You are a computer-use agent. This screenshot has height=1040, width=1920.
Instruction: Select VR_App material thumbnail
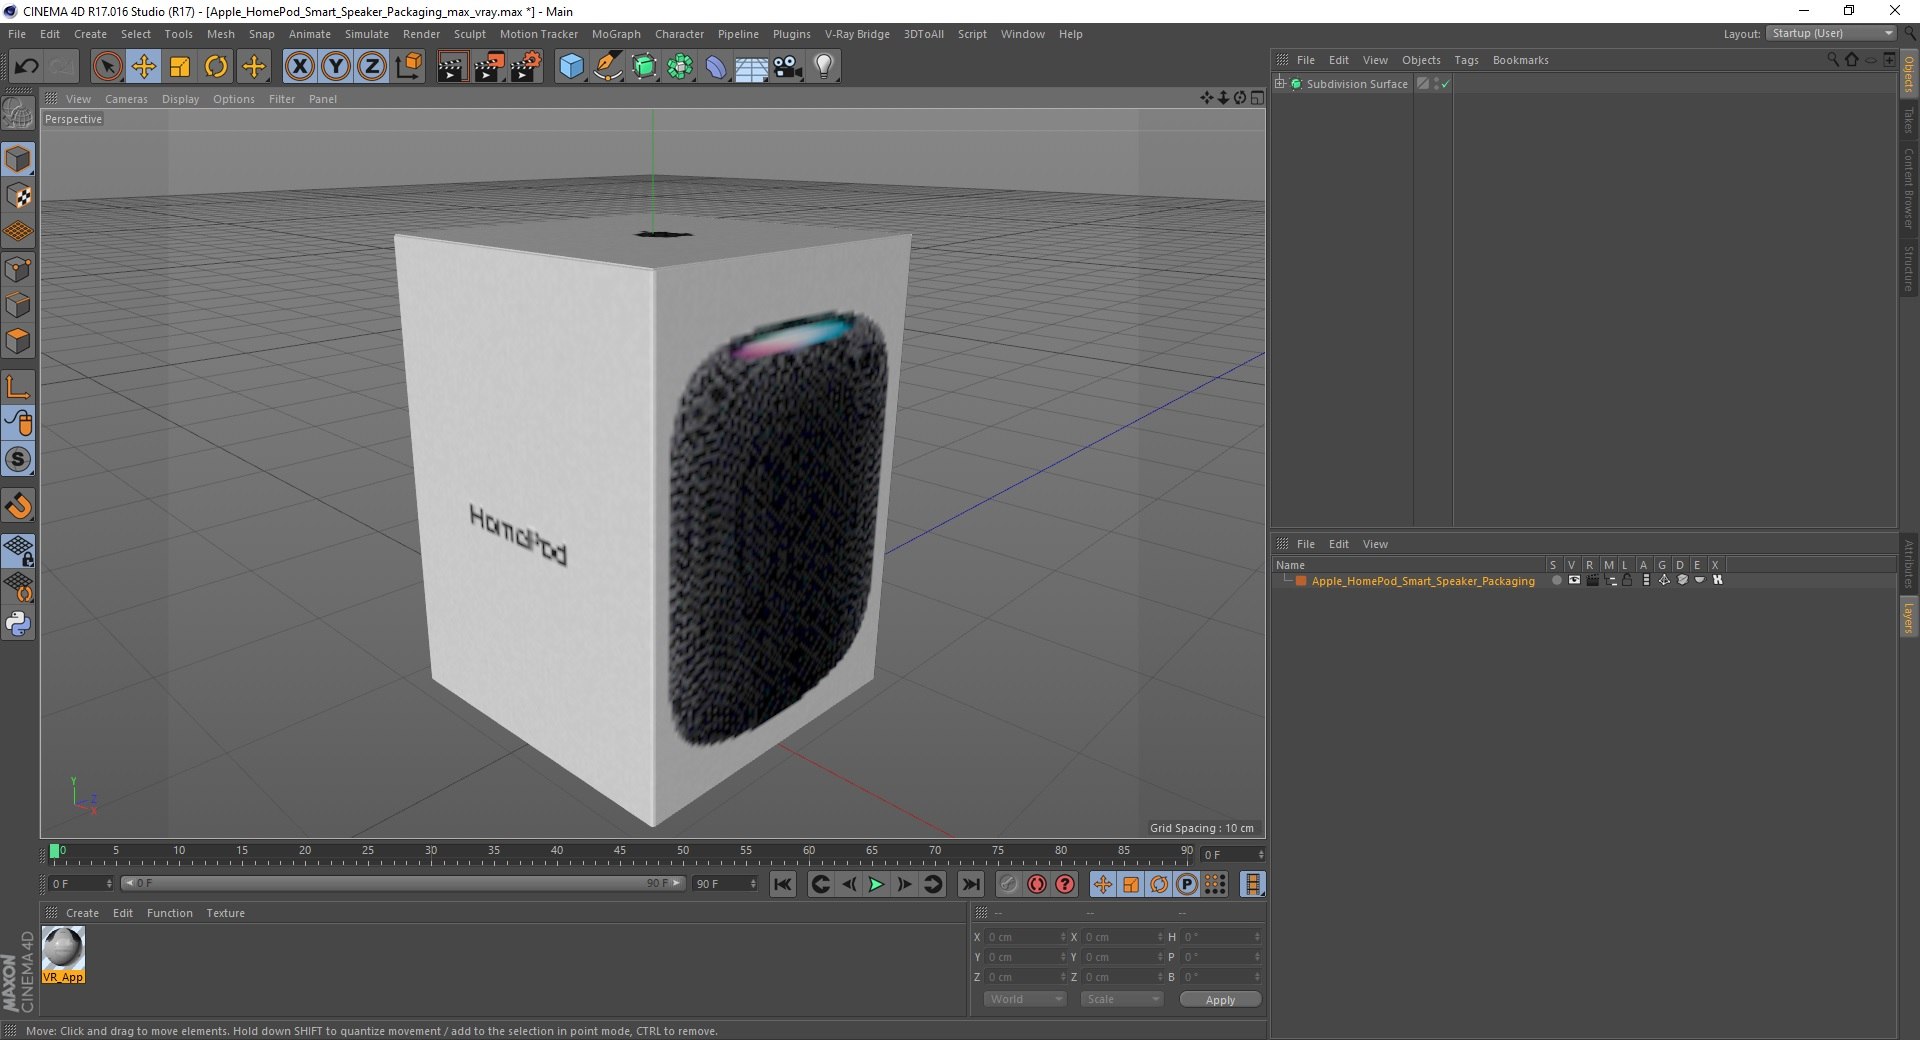pyautogui.click(x=63, y=954)
